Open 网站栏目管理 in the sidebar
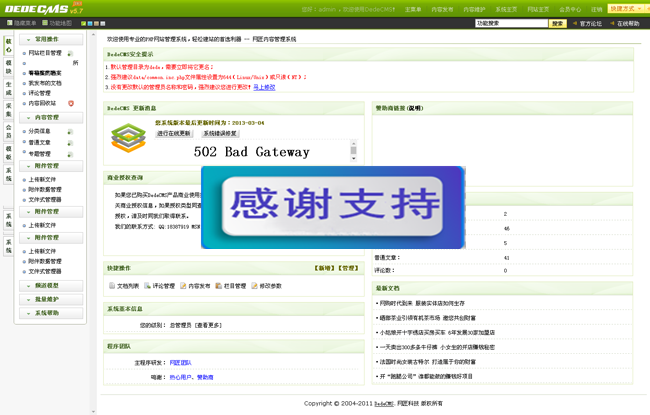 click(x=45, y=53)
